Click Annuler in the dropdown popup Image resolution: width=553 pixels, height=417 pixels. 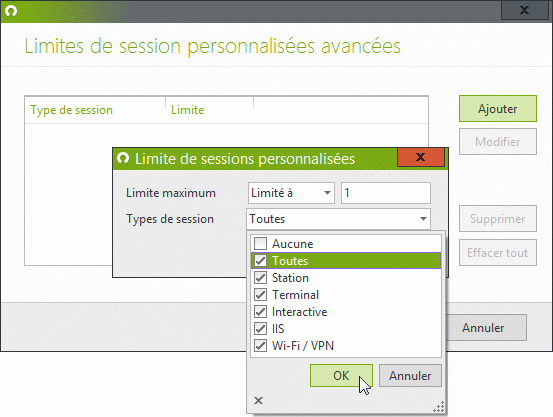tap(410, 376)
